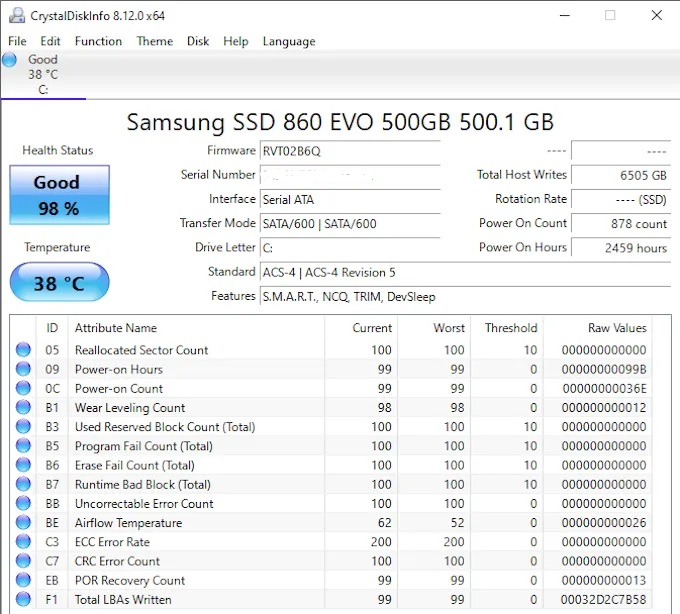Click the Serial Number field
The image size is (680, 614).
pyautogui.click(x=350, y=176)
